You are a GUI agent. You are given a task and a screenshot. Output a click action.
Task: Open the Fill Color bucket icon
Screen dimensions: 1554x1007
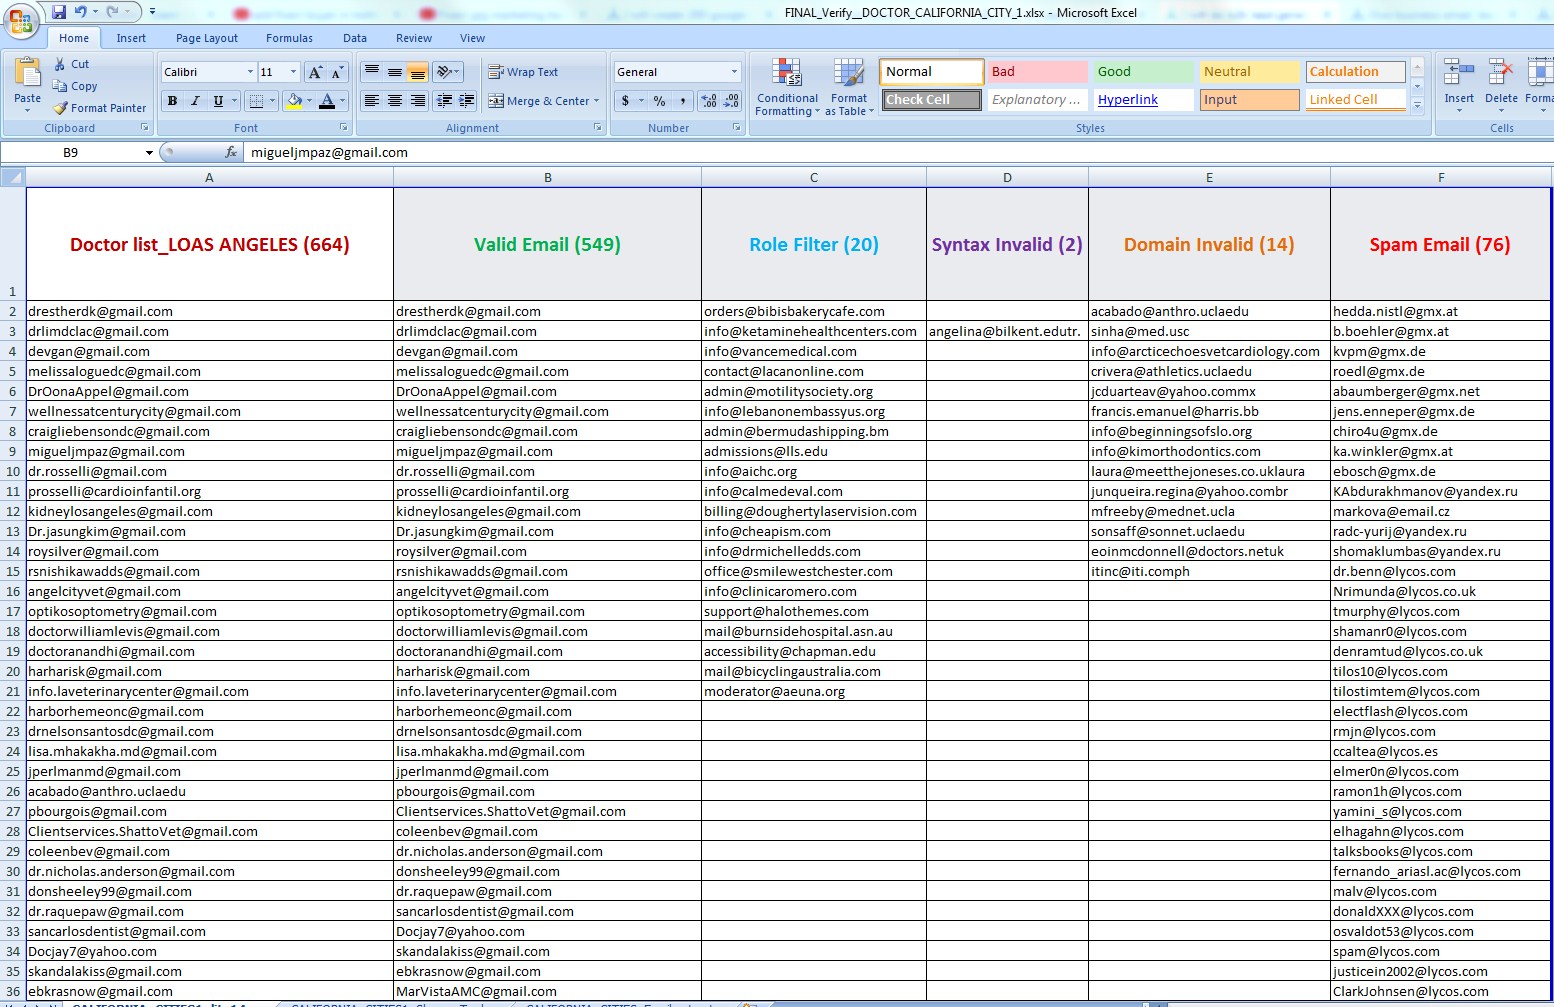(296, 101)
